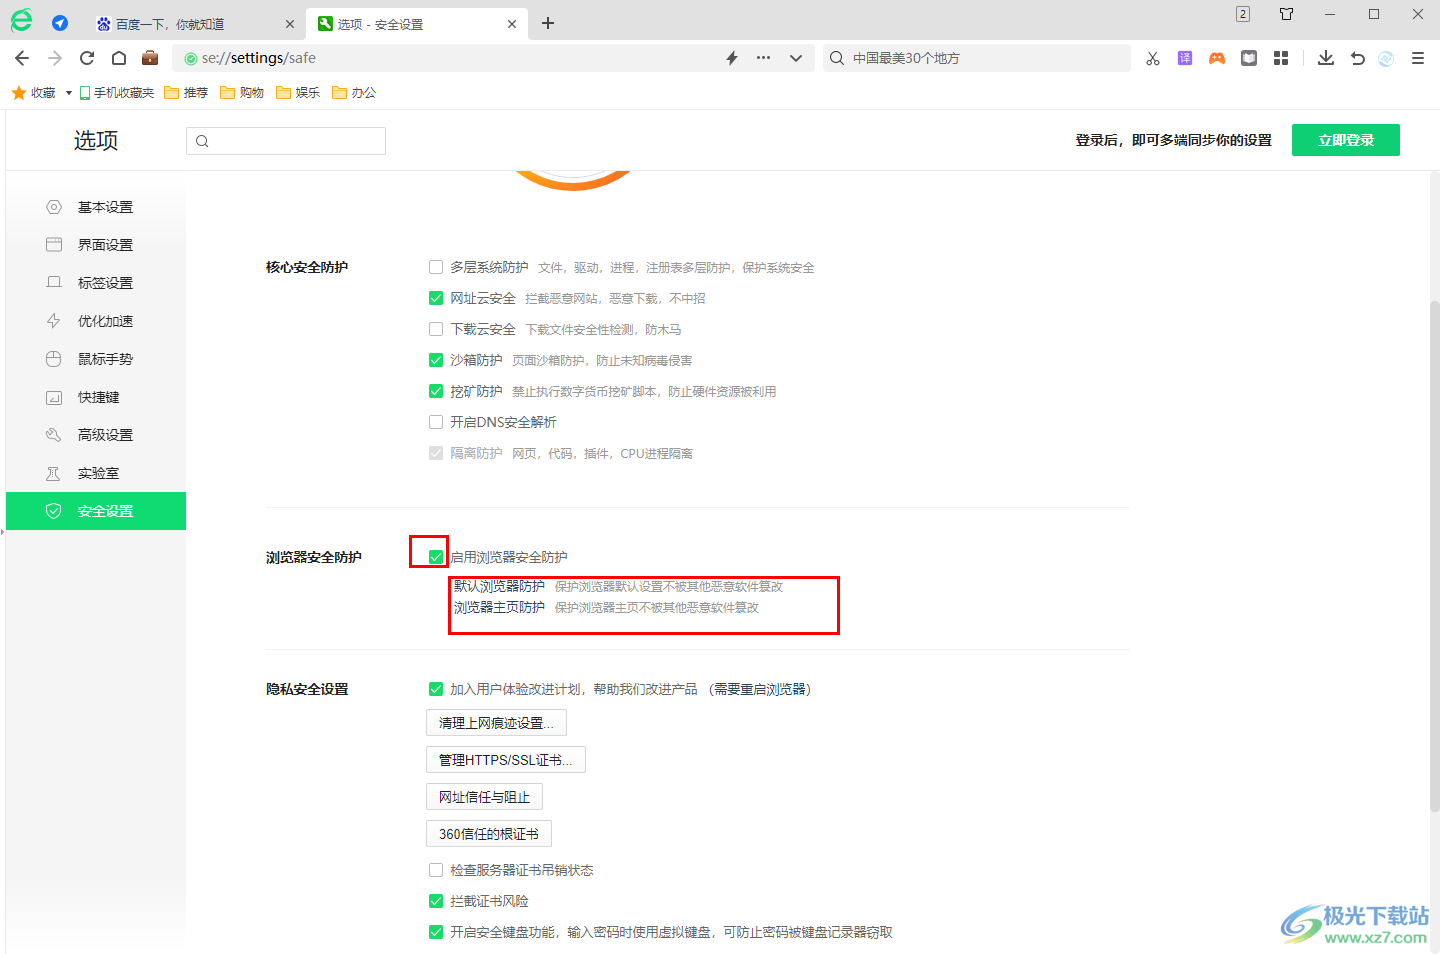Enable 下载云安全 checkbox
This screenshot has height=954, width=1440.
coord(436,329)
